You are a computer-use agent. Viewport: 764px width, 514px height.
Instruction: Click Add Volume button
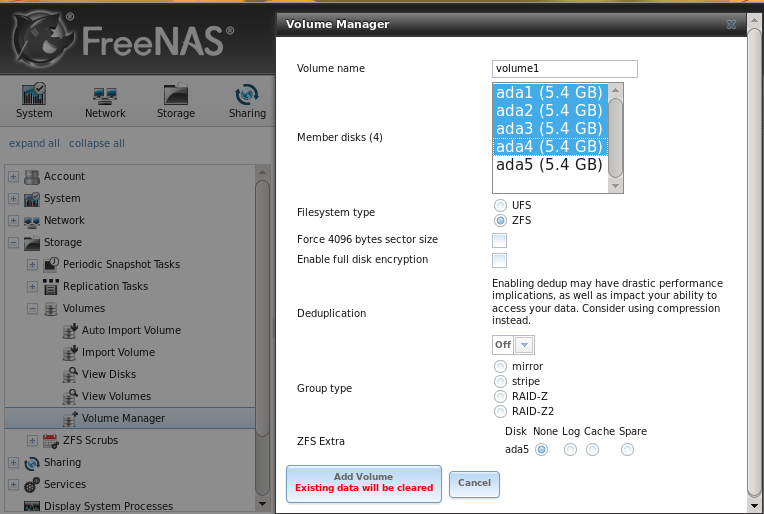[363, 484]
